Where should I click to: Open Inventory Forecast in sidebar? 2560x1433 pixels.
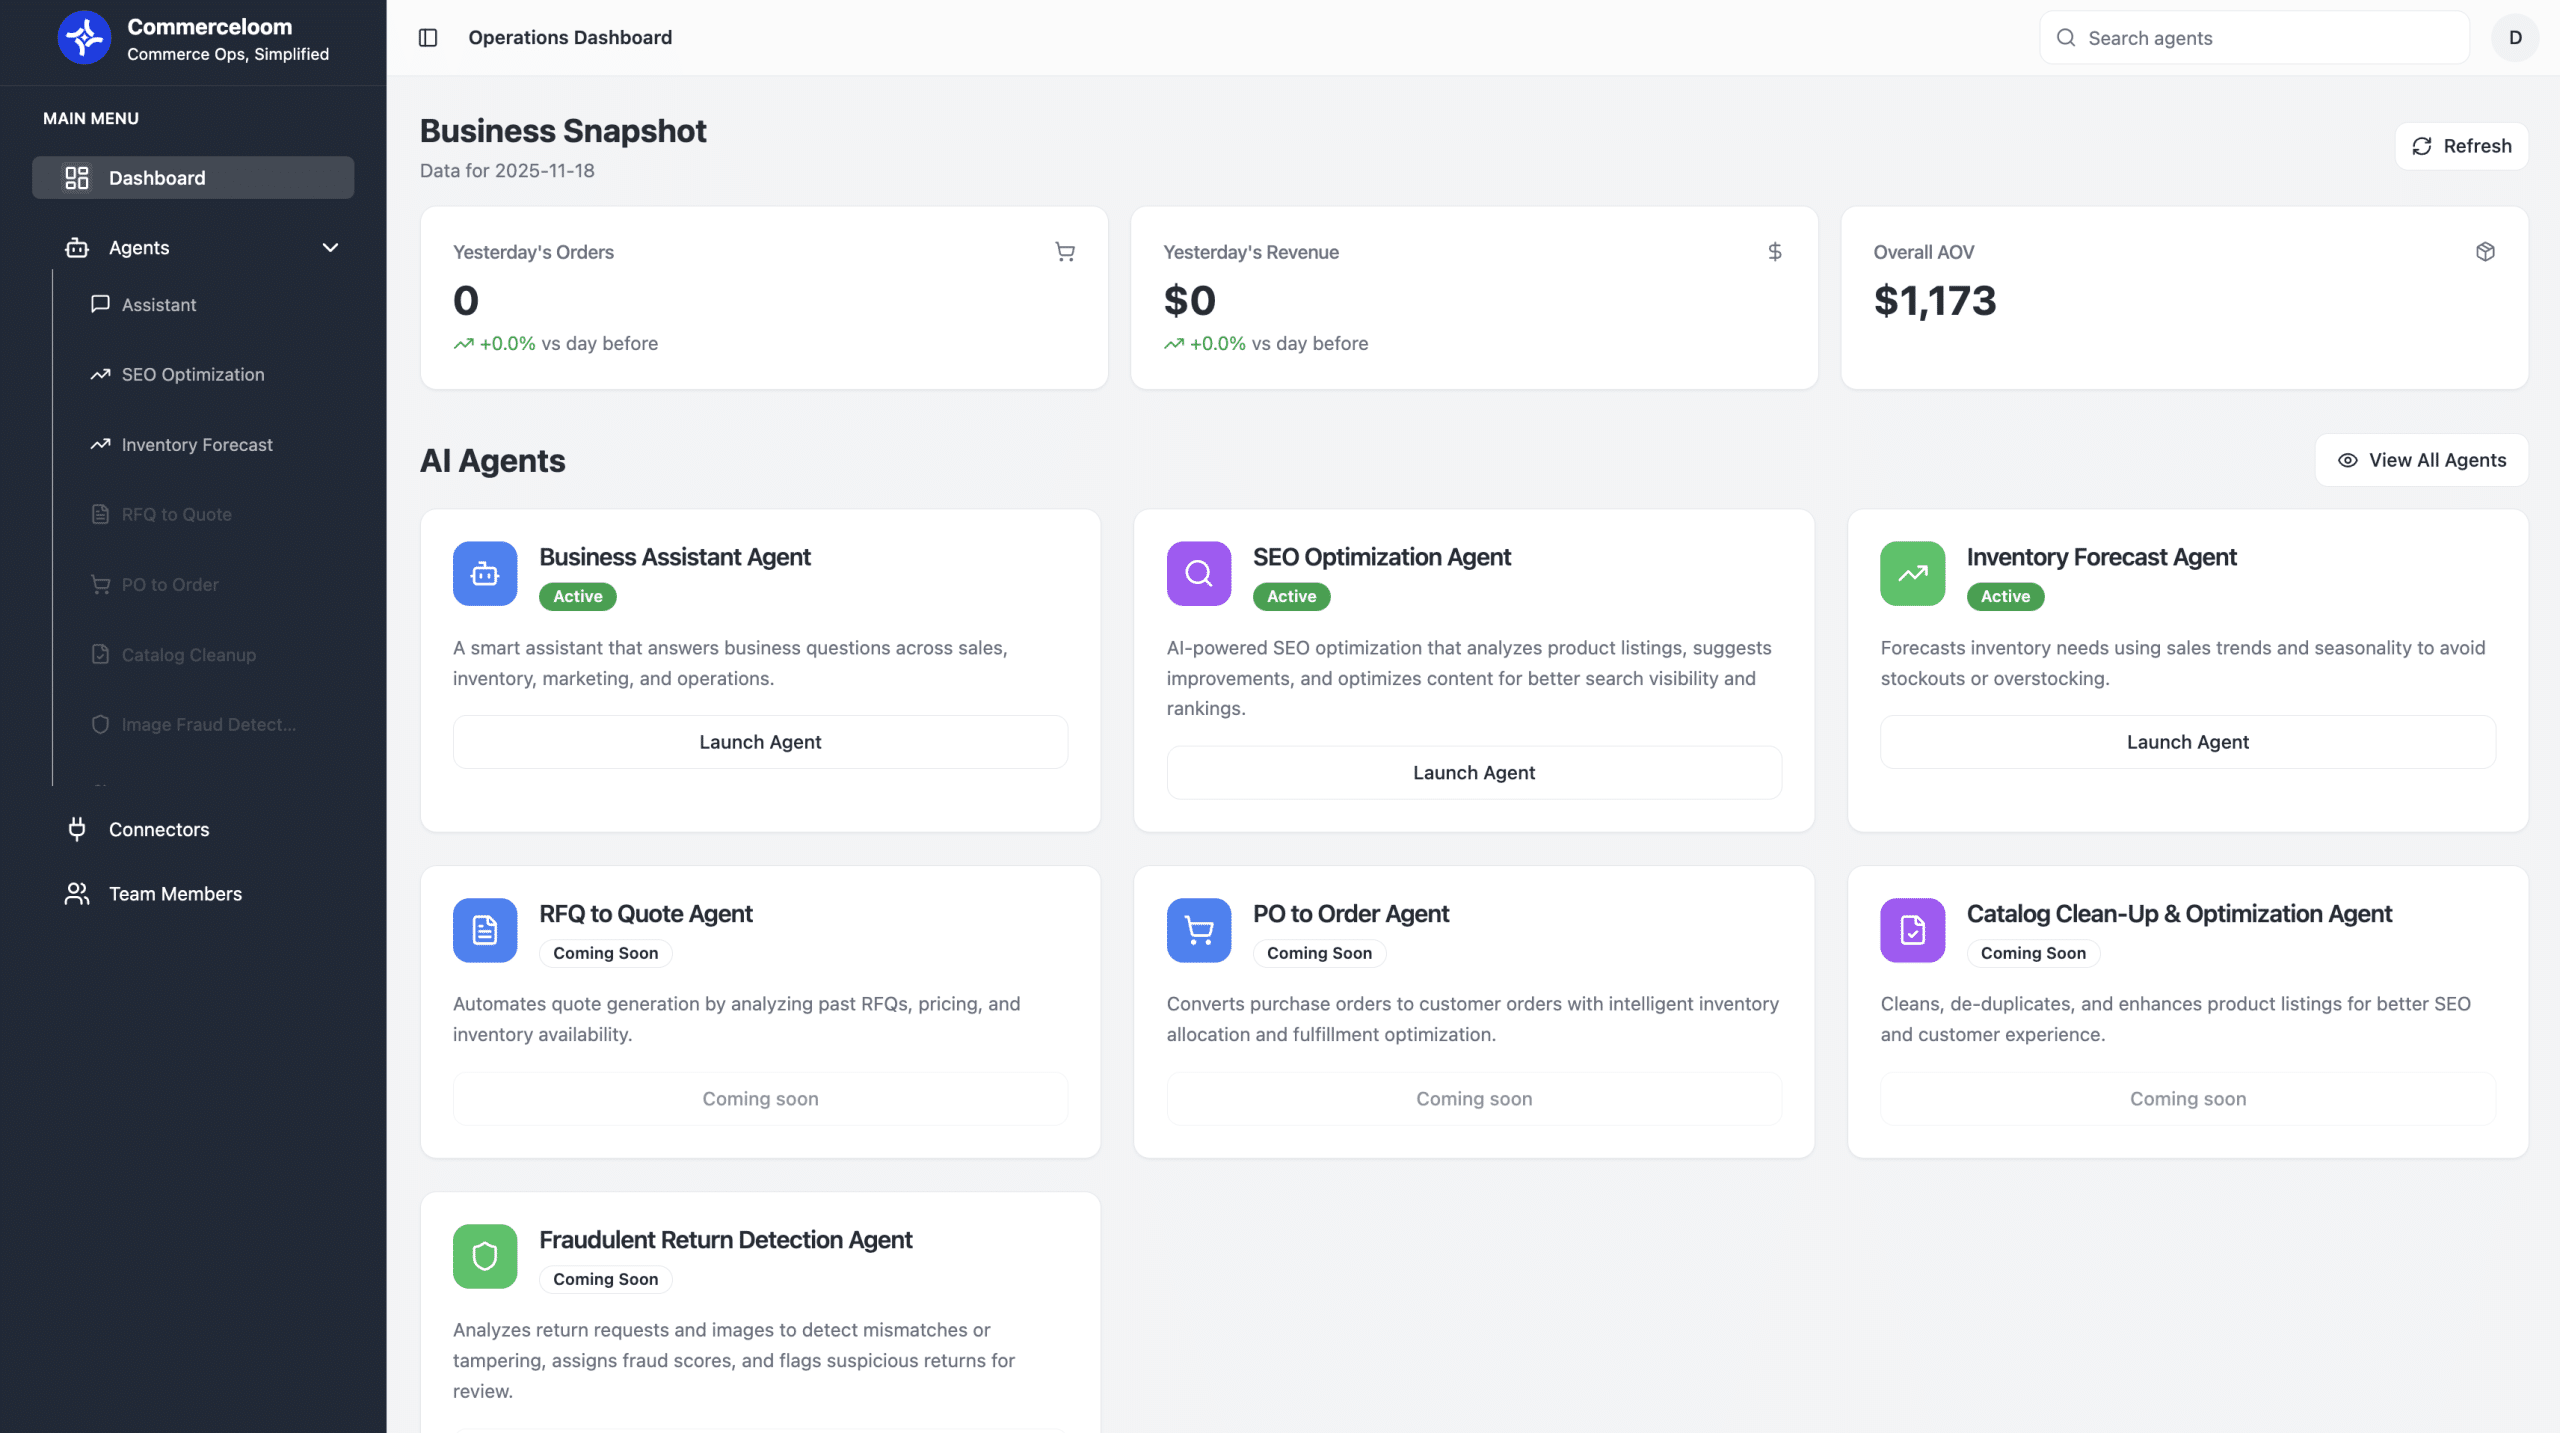[197, 445]
